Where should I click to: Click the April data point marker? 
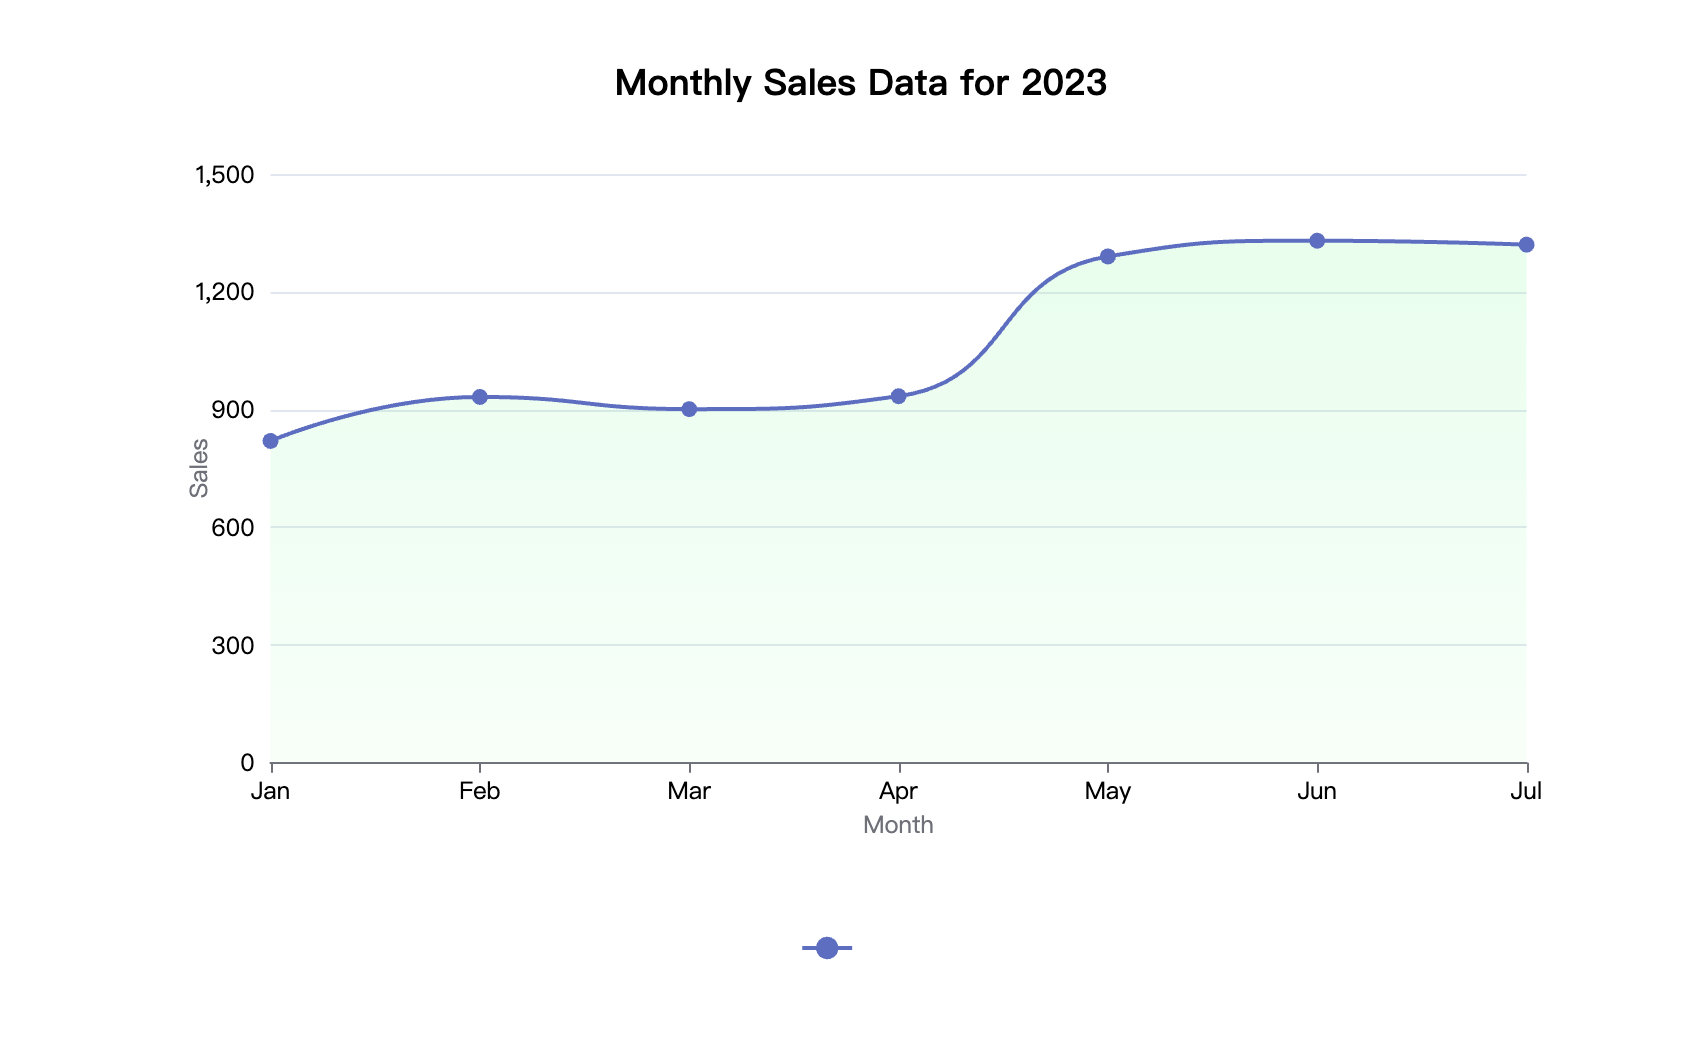(898, 396)
